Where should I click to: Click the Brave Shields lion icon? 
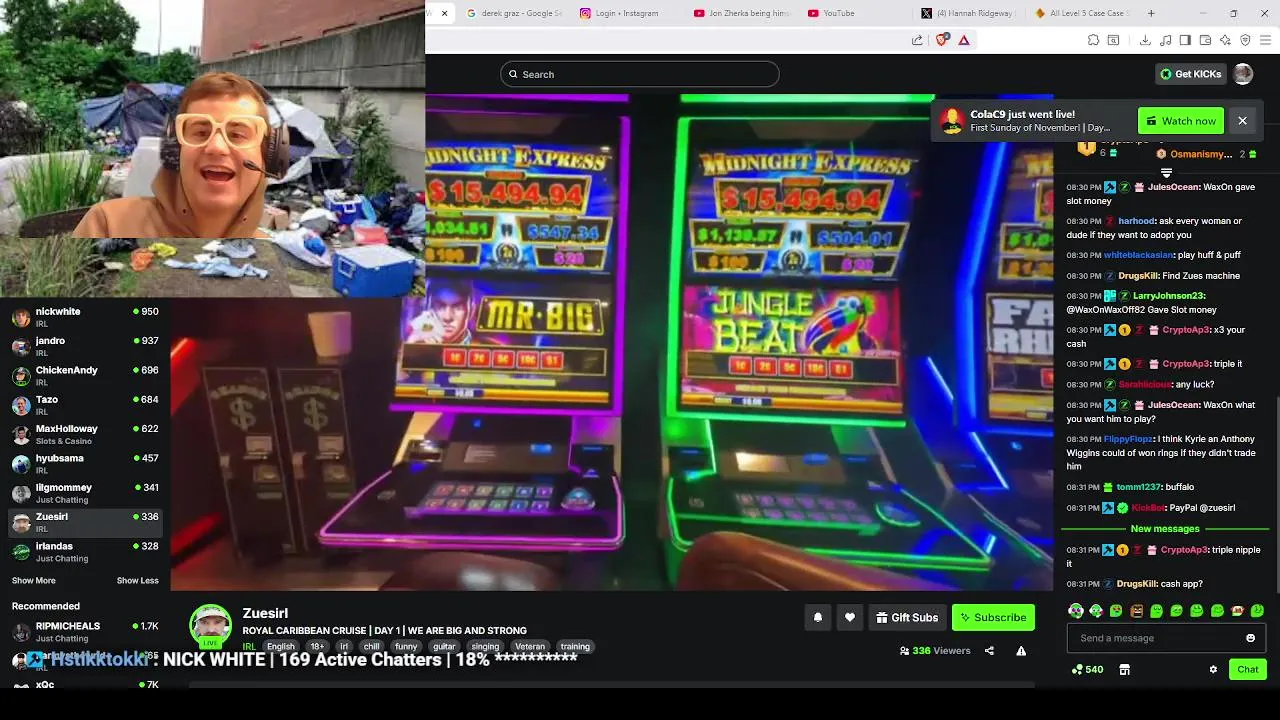[x=942, y=40]
